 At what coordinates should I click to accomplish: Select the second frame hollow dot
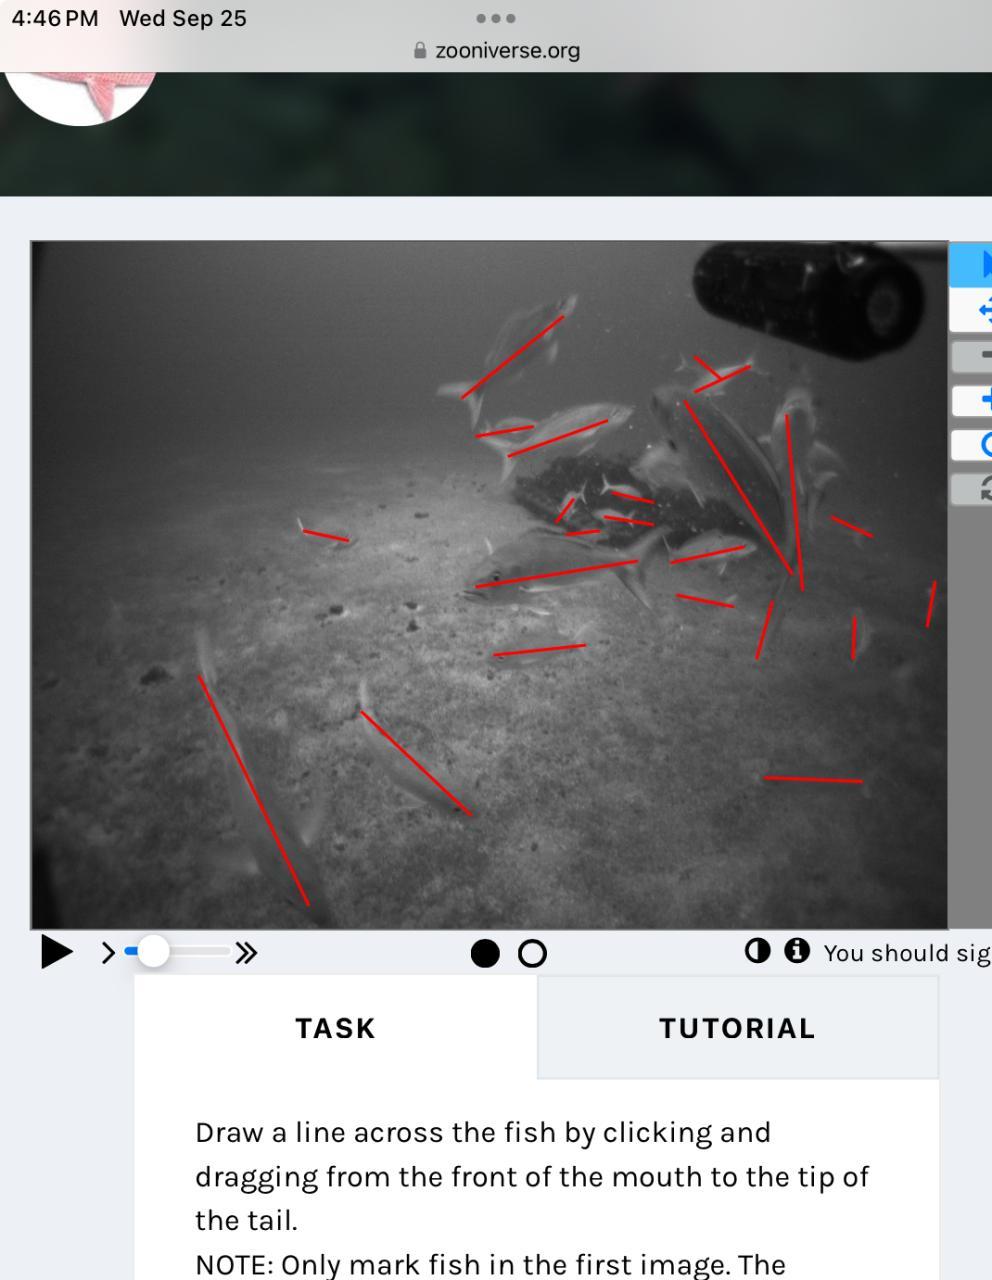coord(533,954)
